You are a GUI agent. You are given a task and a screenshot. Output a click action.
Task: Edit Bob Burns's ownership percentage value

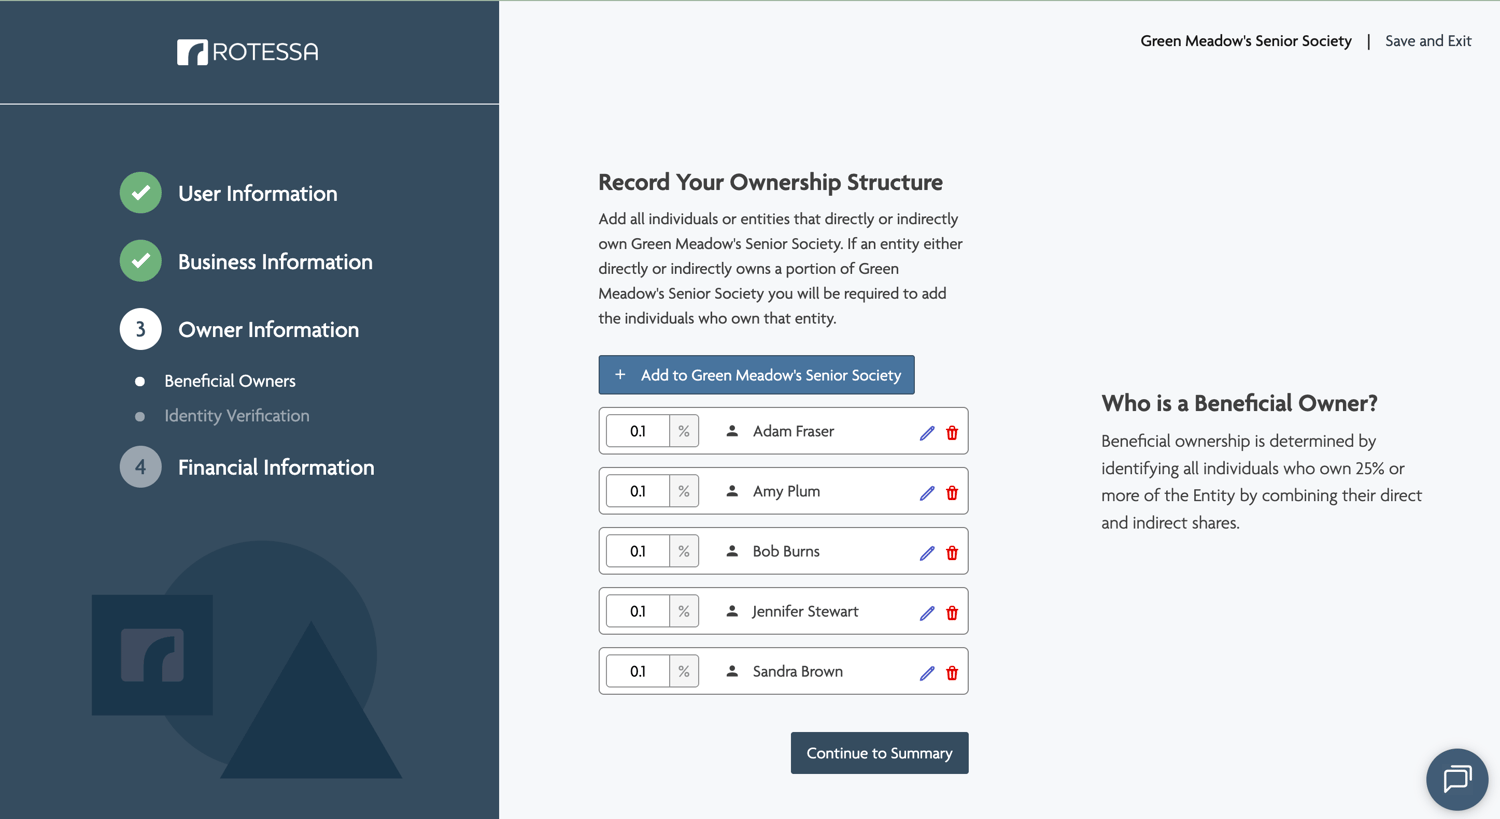[638, 551]
